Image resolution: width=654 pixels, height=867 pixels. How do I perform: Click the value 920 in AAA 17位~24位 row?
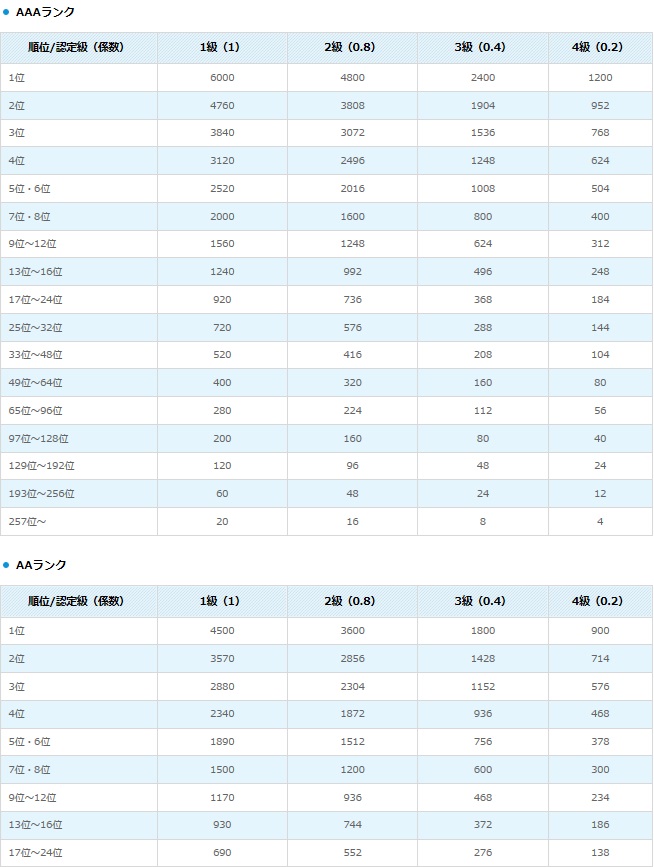[222, 300]
